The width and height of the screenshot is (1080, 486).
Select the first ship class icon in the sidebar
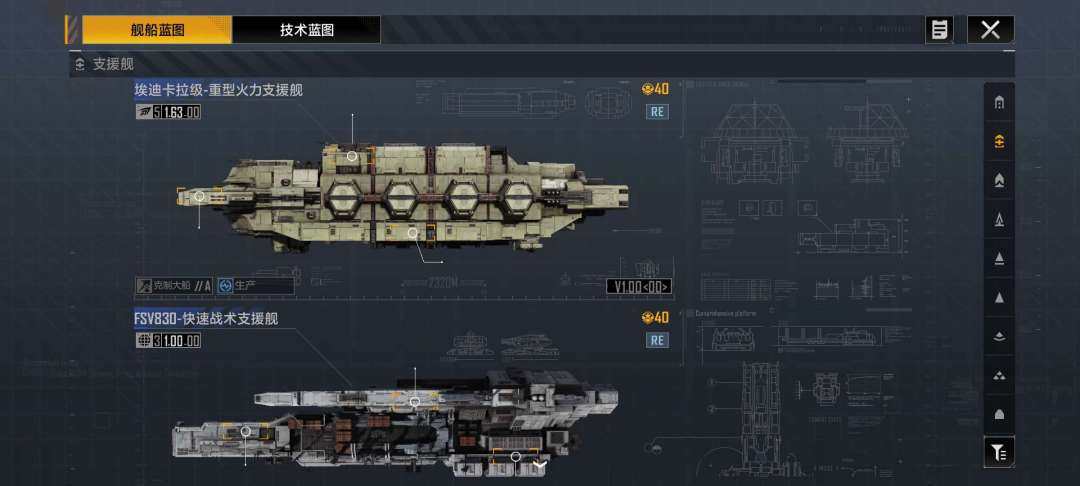999,103
